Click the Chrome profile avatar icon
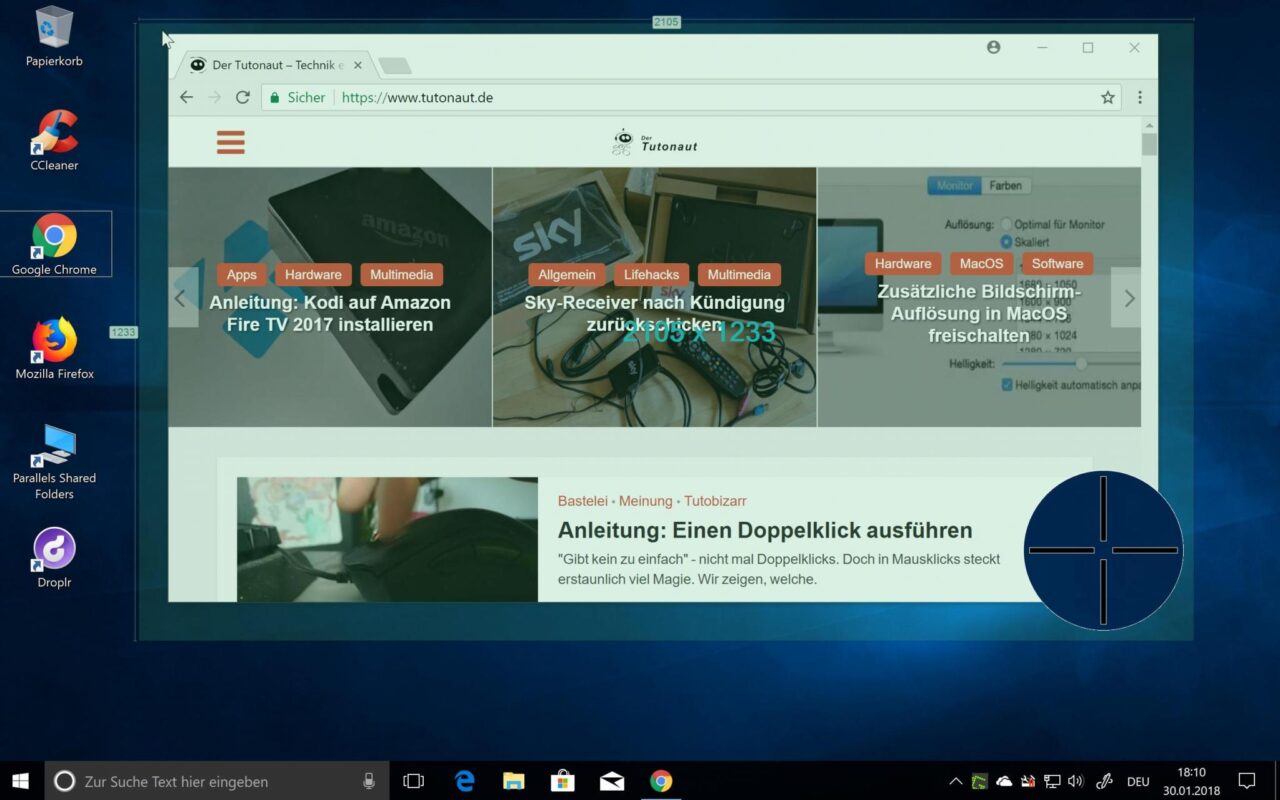1280x800 pixels. [x=993, y=47]
